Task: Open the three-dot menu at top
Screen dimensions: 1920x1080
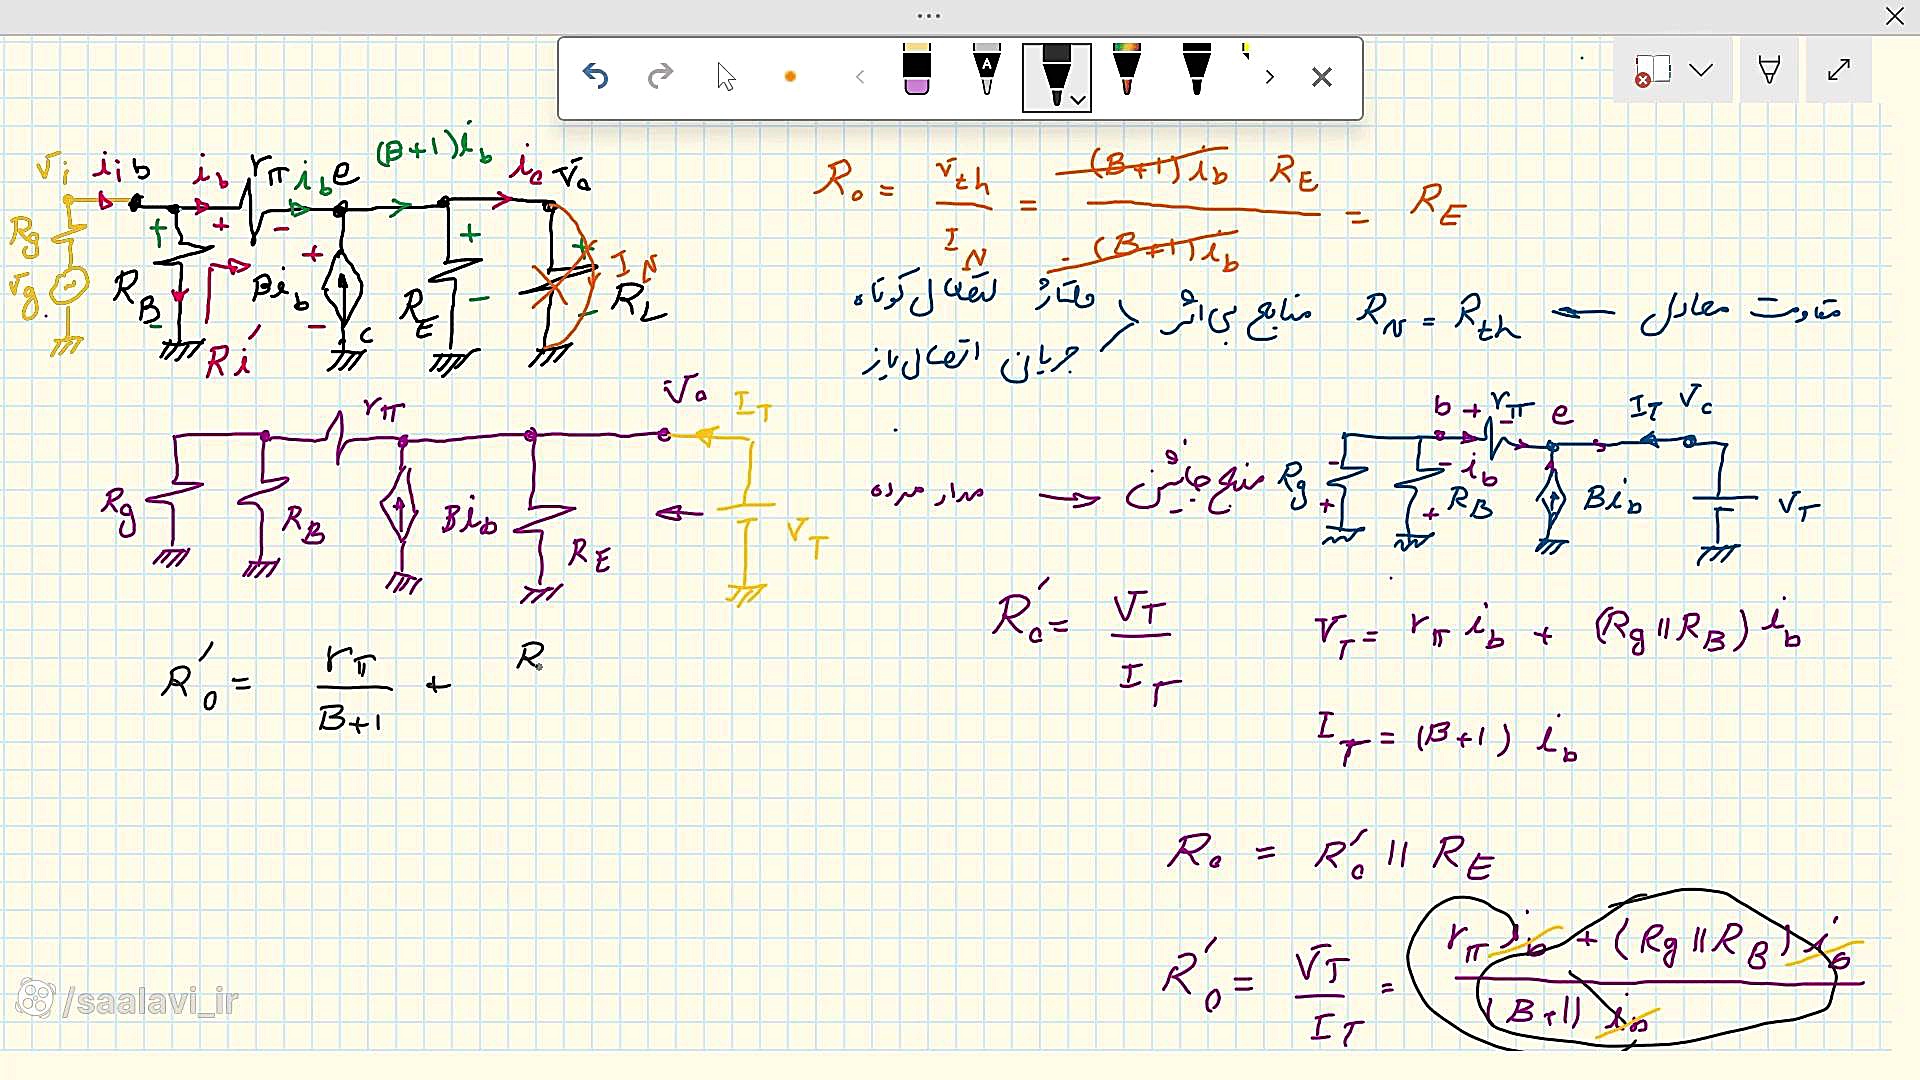Action: click(929, 16)
